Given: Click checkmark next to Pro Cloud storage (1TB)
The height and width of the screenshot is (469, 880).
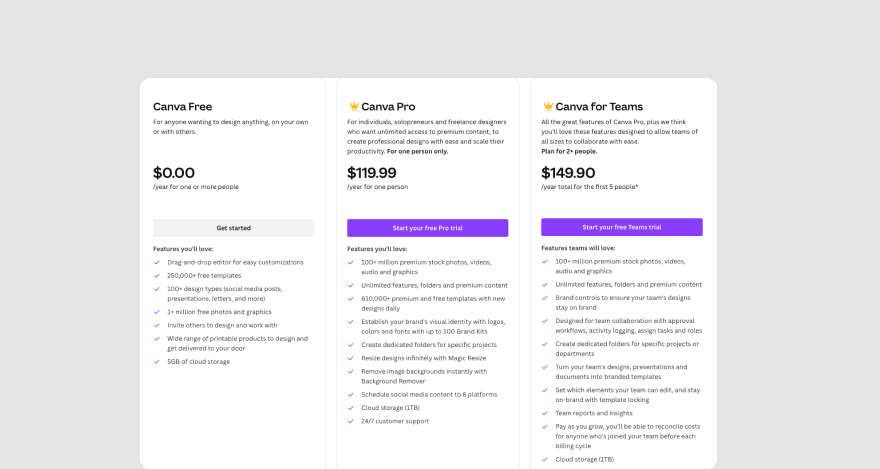Looking at the screenshot, I should click(351, 408).
